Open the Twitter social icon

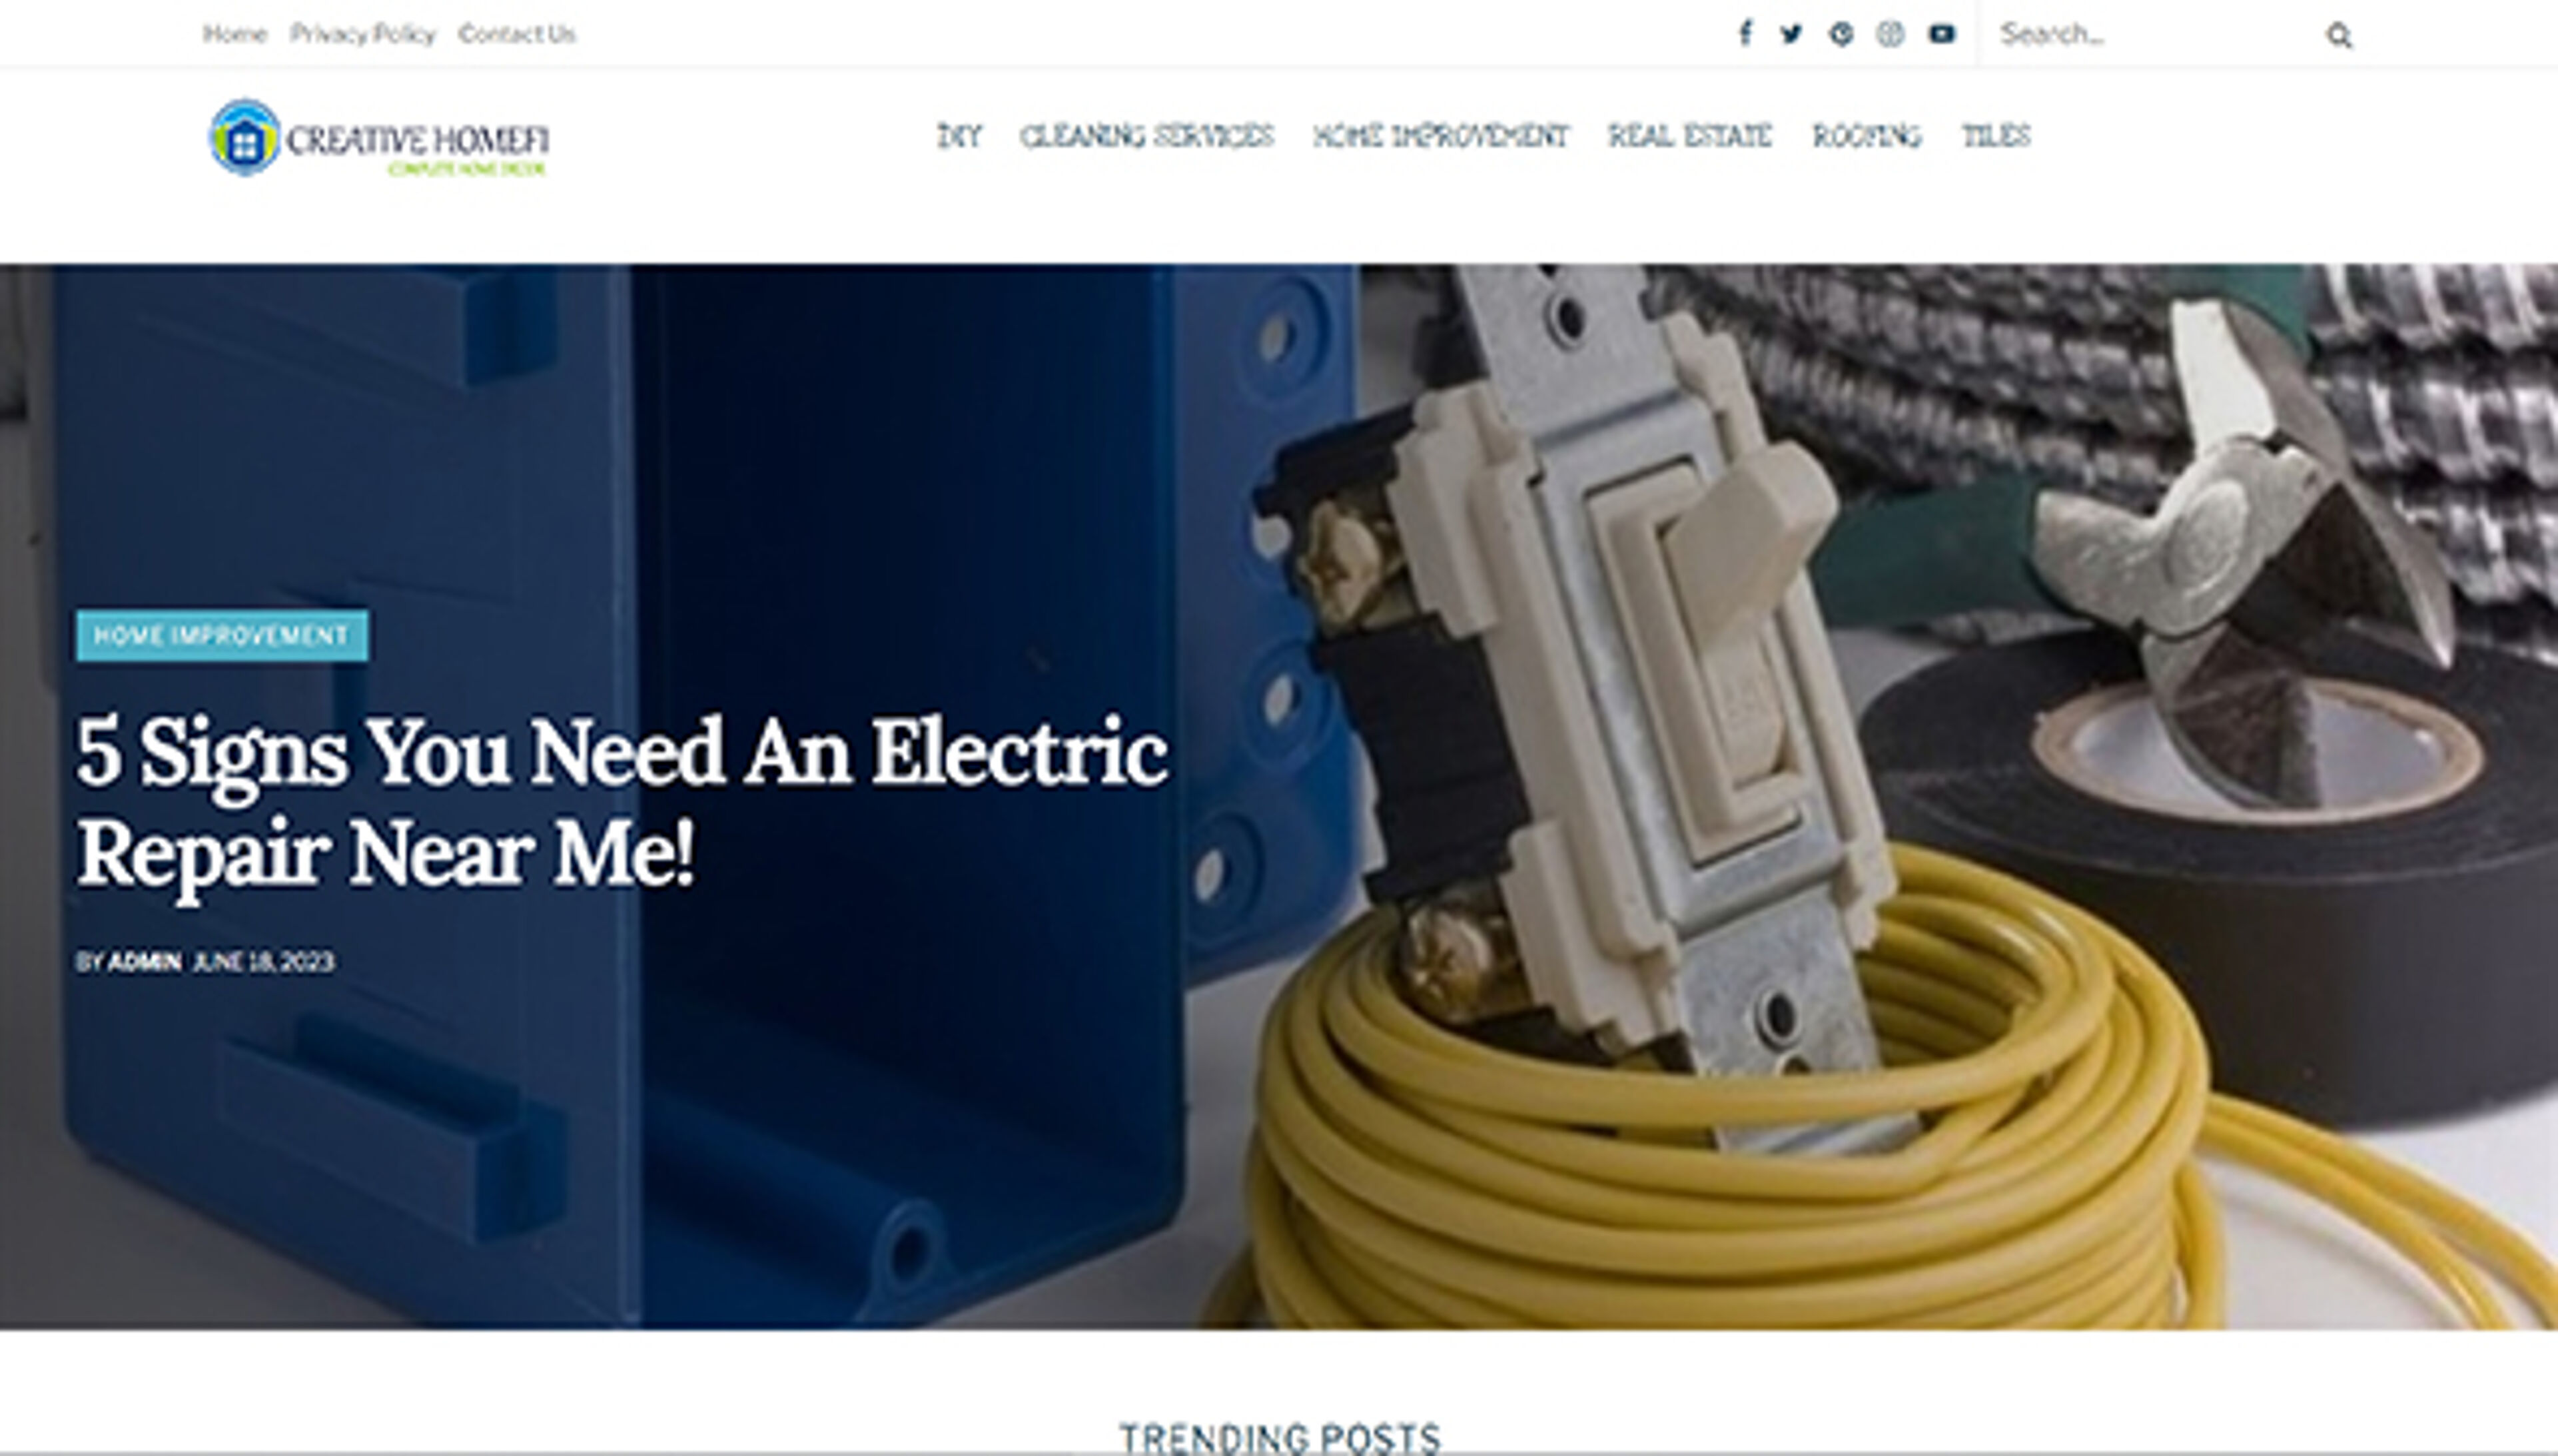click(x=1791, y=34)
